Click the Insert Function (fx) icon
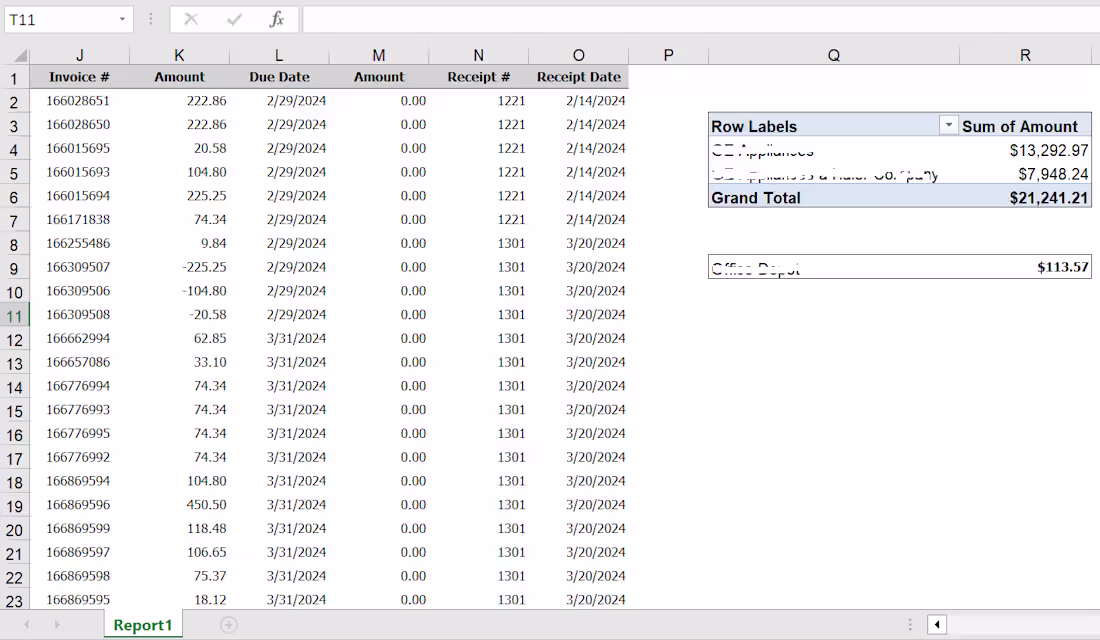Image resolution: width=1100 pixels, height=640 pixels. (277, 19)
